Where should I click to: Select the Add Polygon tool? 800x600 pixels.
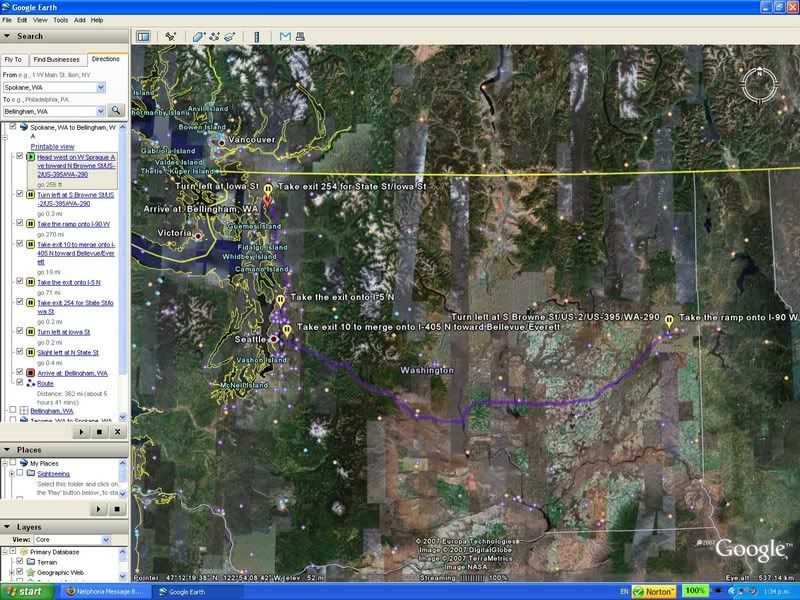coord(200,37)
